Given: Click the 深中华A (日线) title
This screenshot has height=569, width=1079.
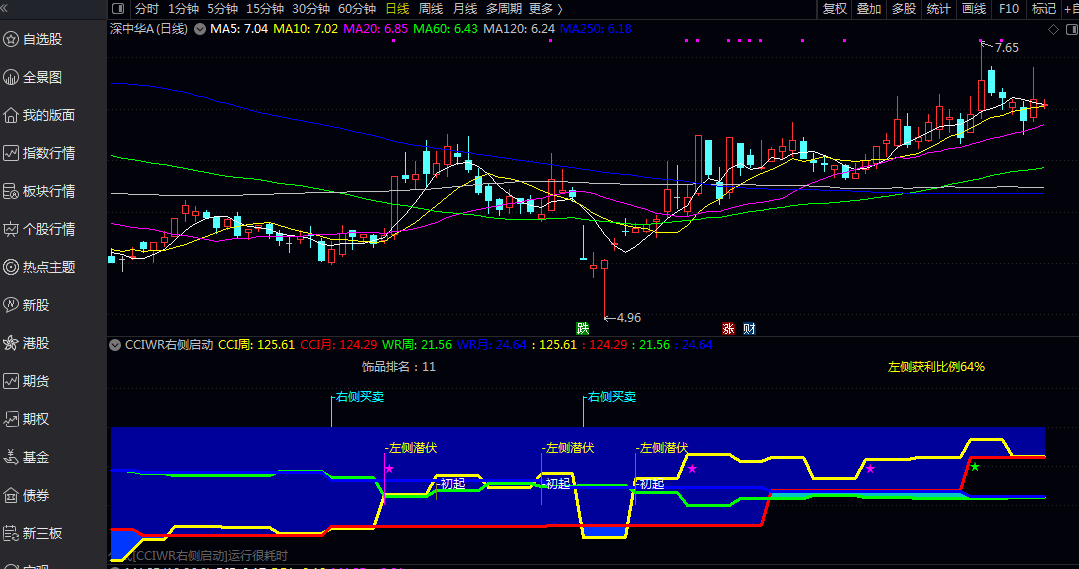Looking at the screenshot, I should click(x=149, y=29).
